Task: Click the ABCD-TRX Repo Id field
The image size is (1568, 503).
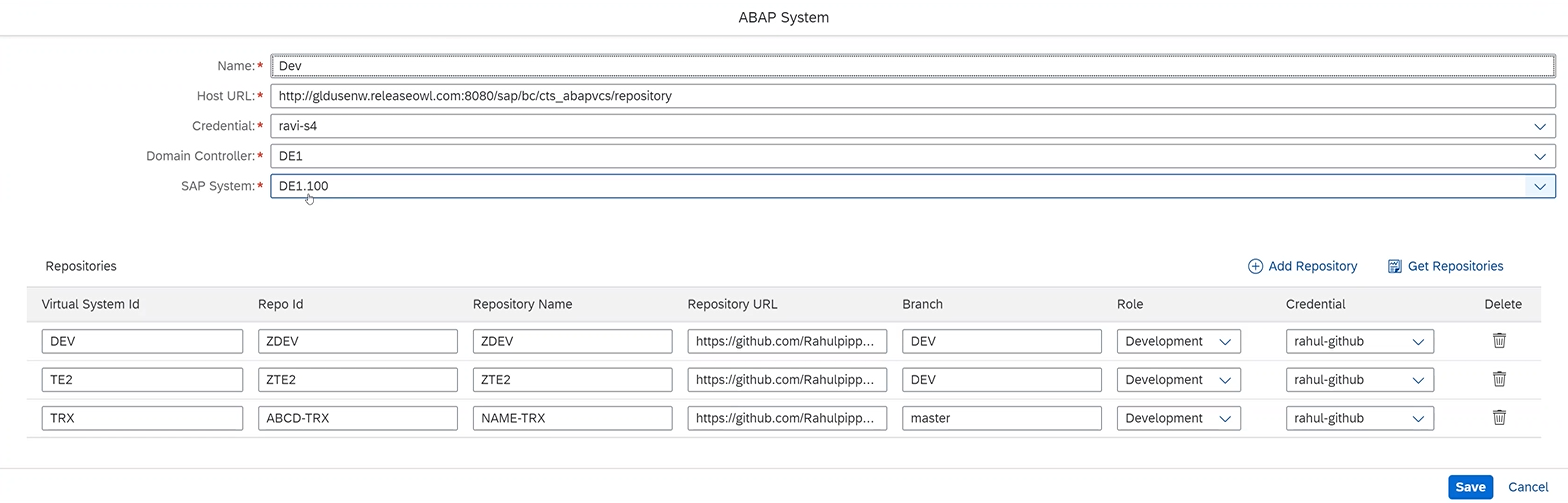Action: click(357, 418)
